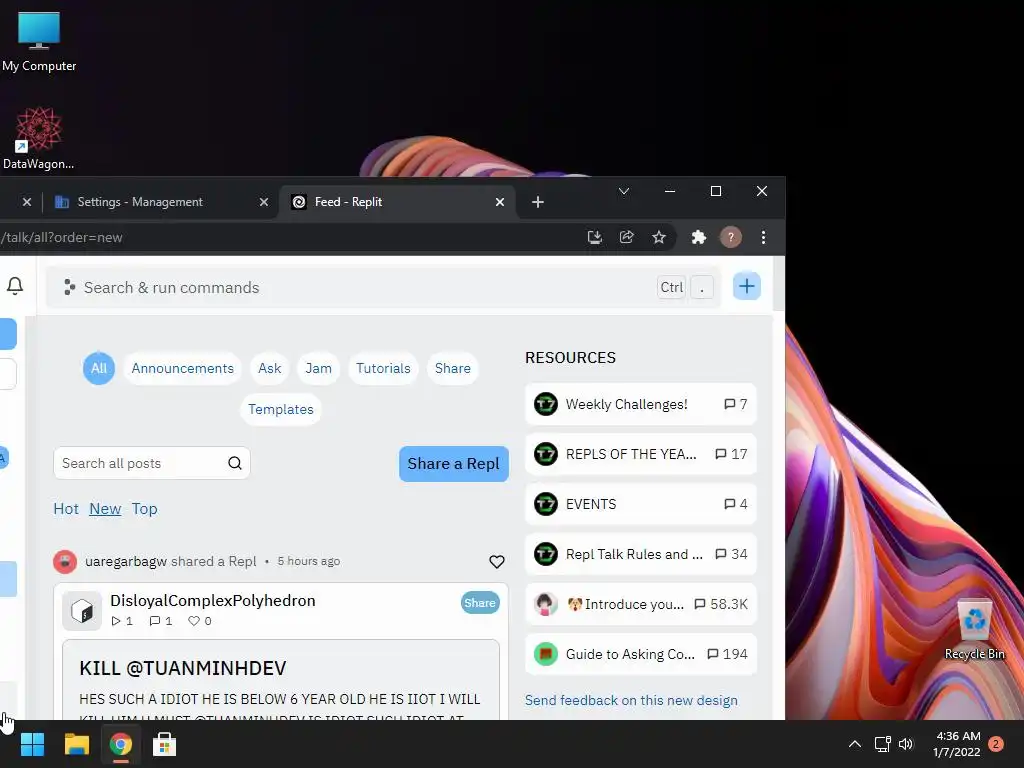
Task: Select the All category filter
Action: 99,368
